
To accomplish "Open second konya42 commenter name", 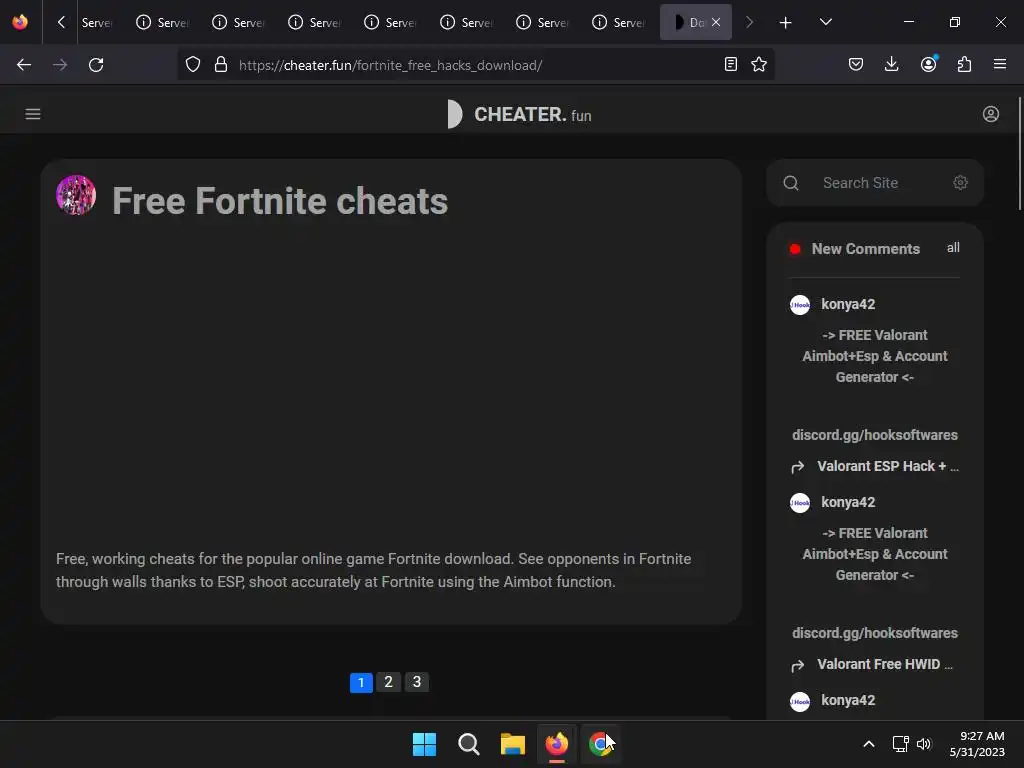I will click(x=848, y=502).
